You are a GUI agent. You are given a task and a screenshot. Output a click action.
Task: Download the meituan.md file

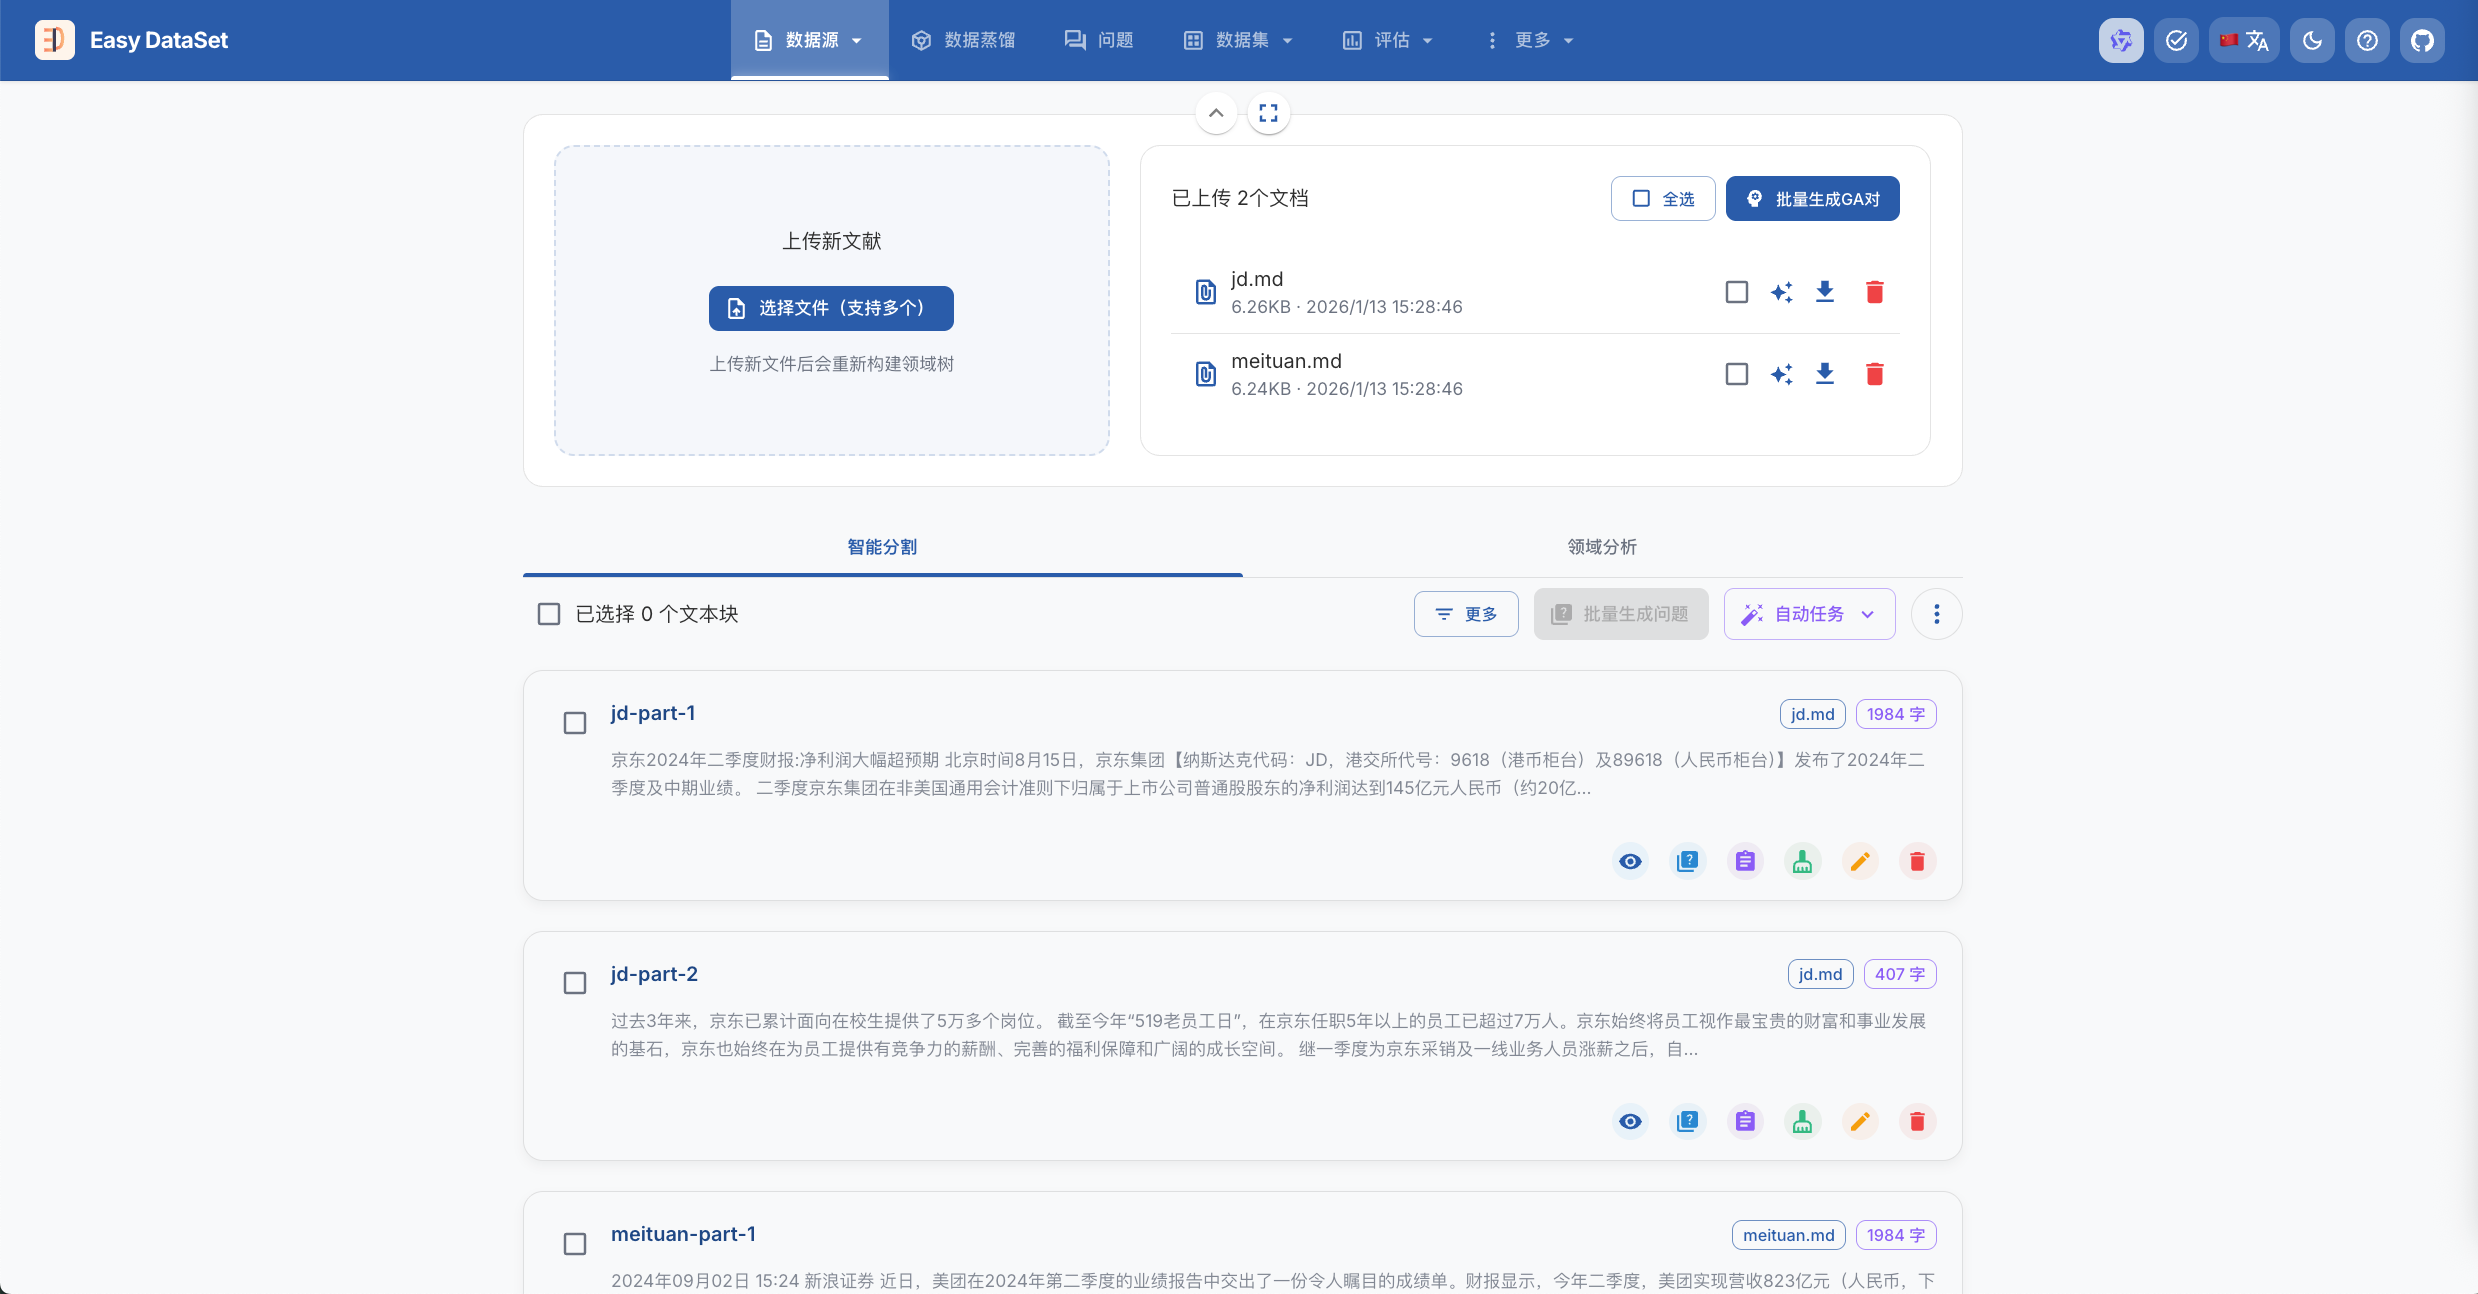pos(1825,374)
